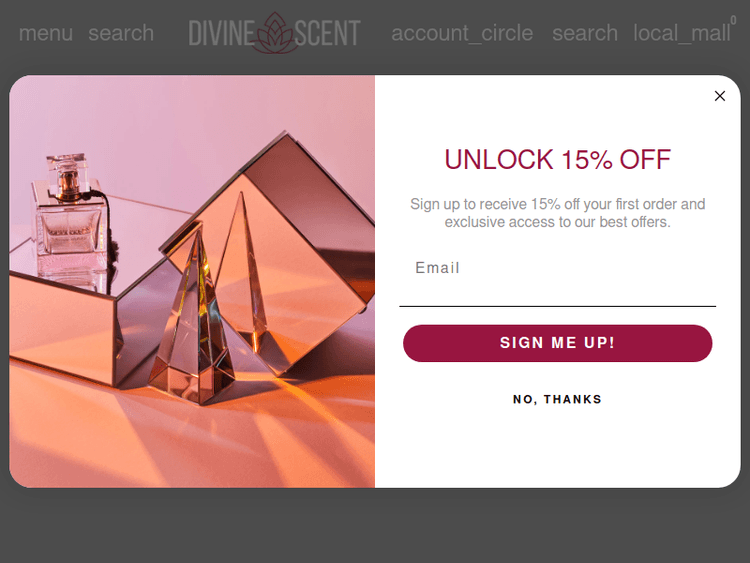The image size is (750, 563).
Task: Click the word SCENT in the logo
Action: click(327, 33)
